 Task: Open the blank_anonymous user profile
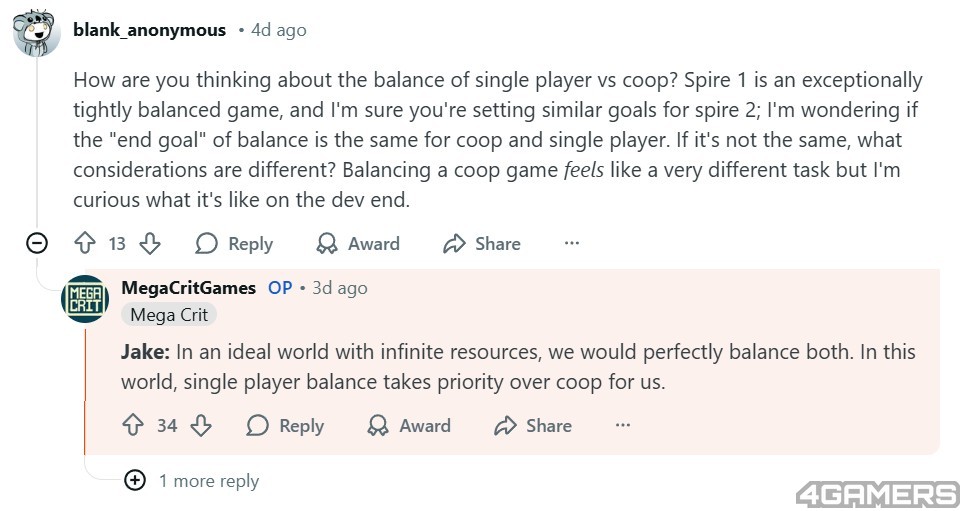click(x=149, y=30)
